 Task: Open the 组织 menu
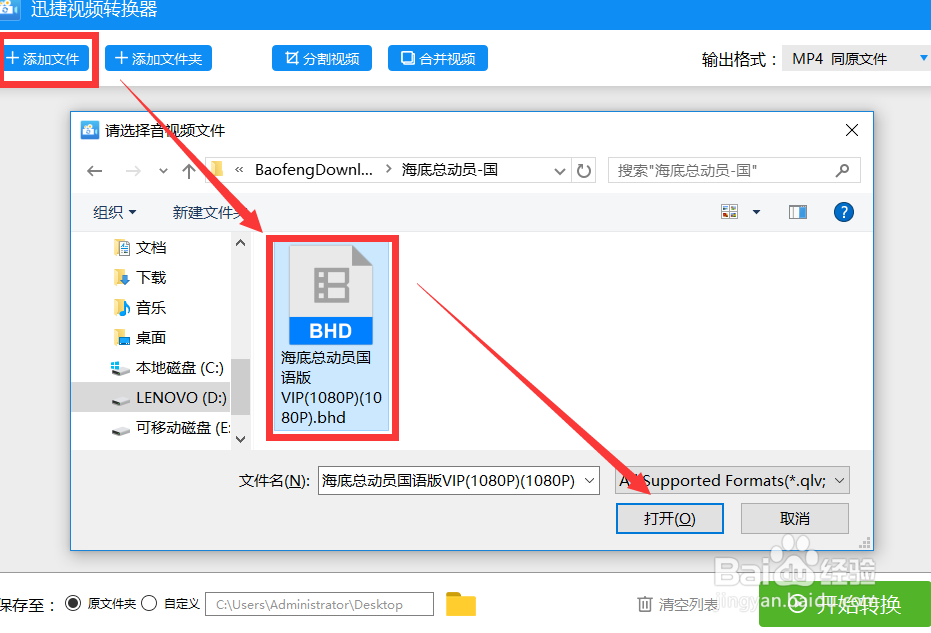tap(115, 212)
